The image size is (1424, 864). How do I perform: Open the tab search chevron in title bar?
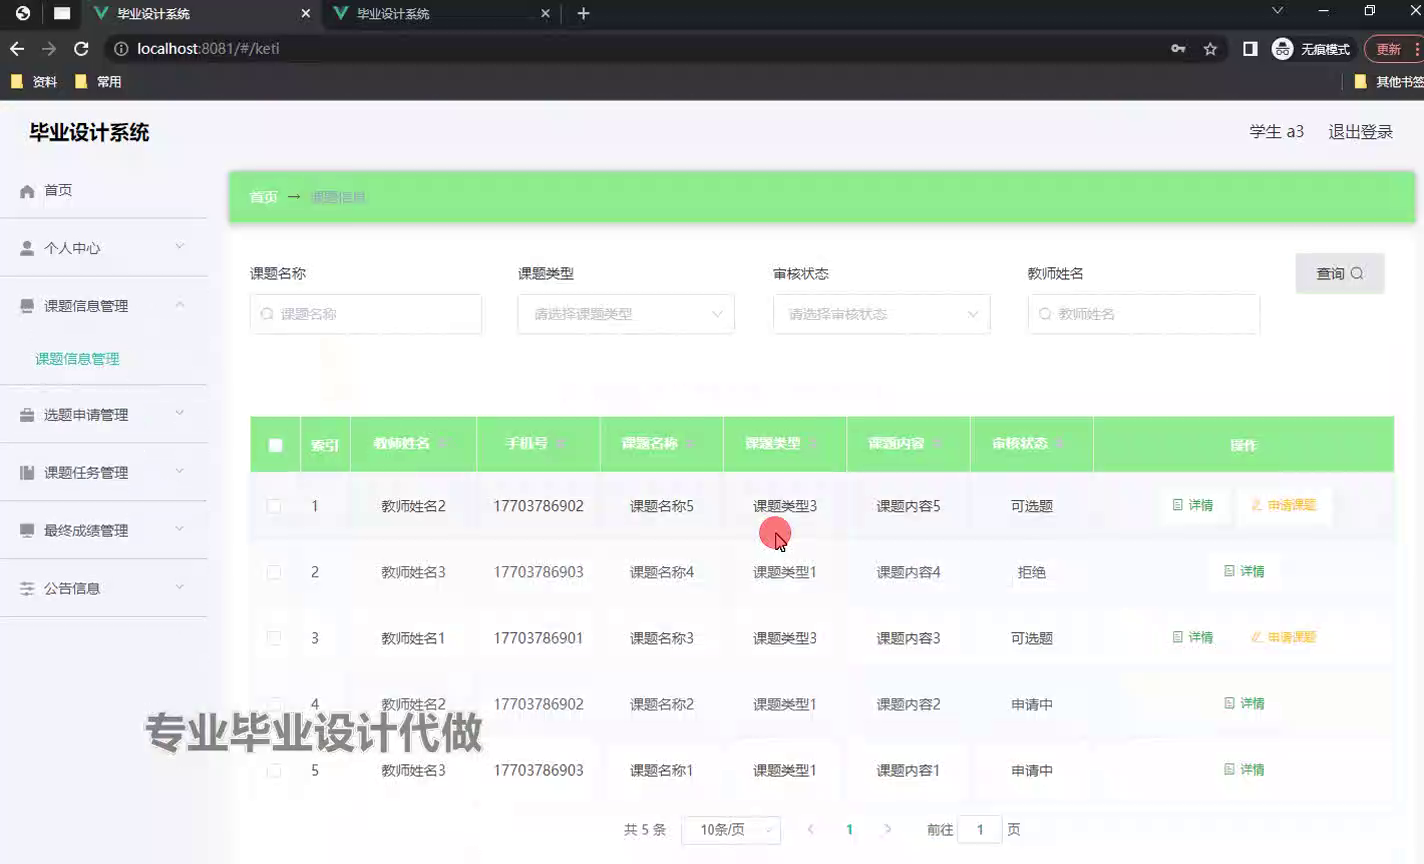coord(1277,11)
